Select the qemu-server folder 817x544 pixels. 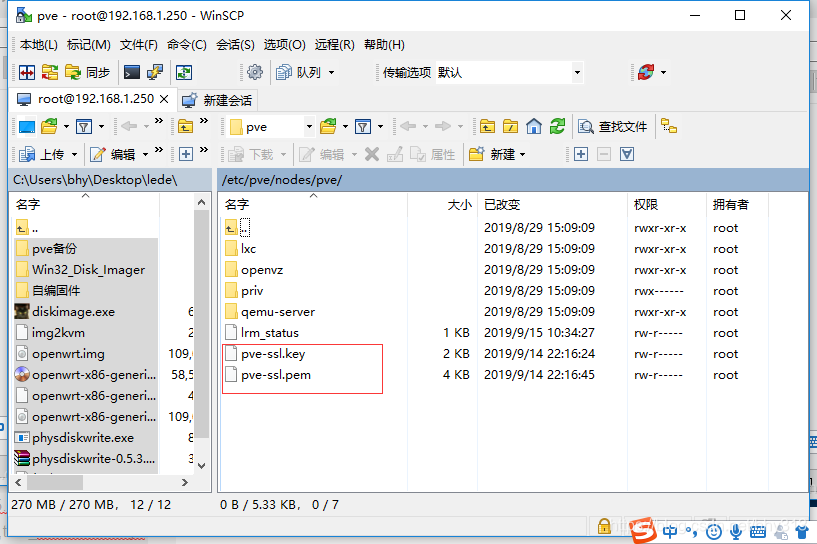278,312
